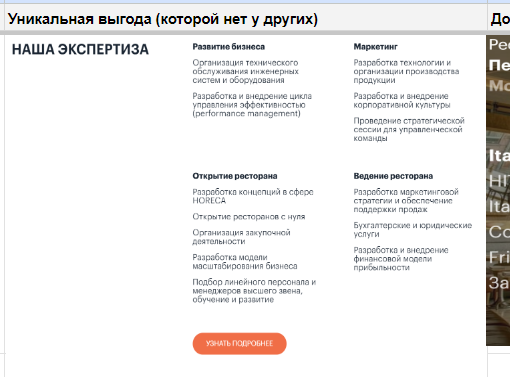This screenshot has width=510, height=377.
Task: Click the 'Маркетинг' section title
Action: click(376, 47)
